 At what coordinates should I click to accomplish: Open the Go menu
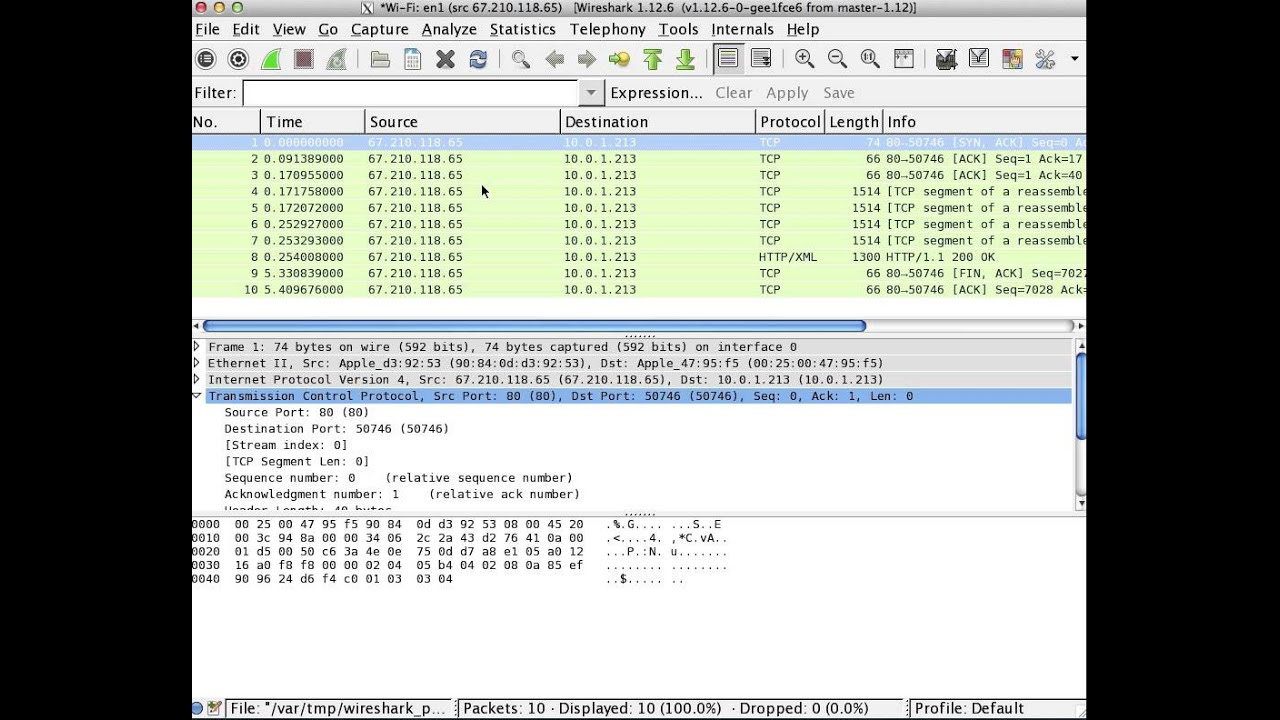[328, 29]
